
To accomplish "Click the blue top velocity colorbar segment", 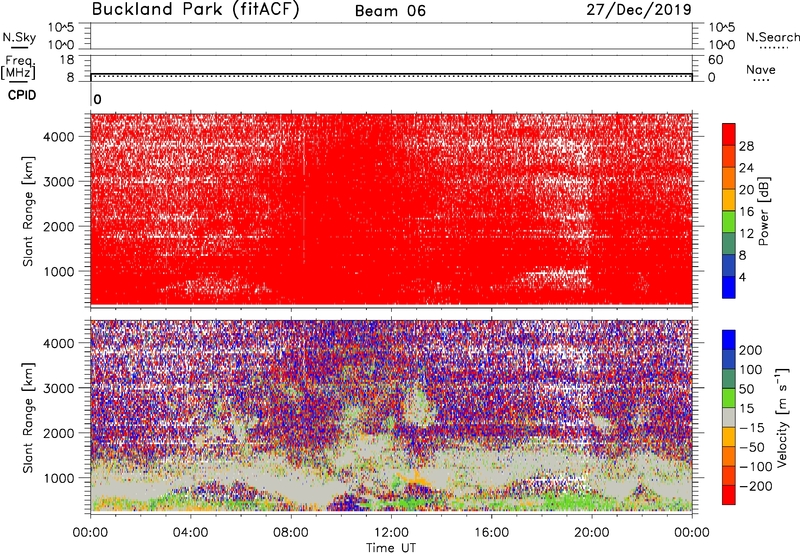I will [729, 340].
